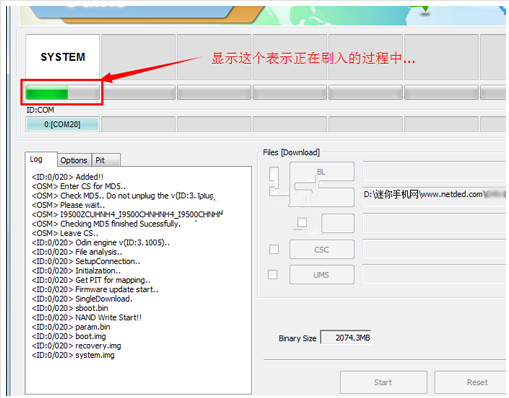Click the file path field with netded.com

(x=434, y=196)
